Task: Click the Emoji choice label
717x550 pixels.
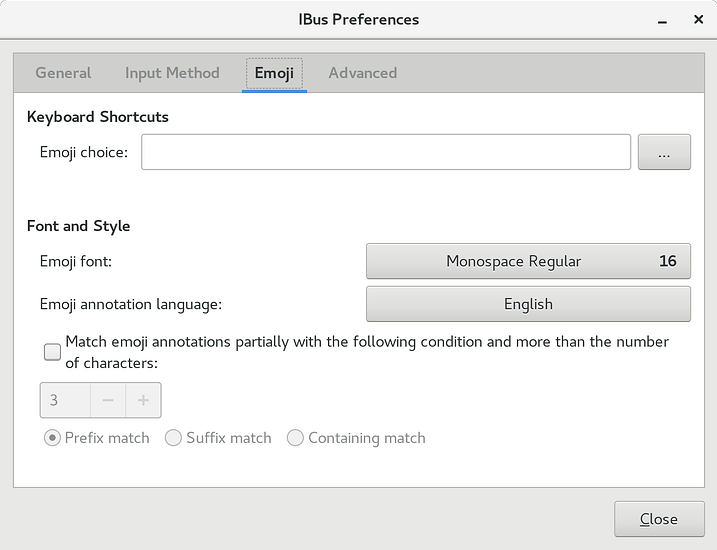Action: (84, 152)
